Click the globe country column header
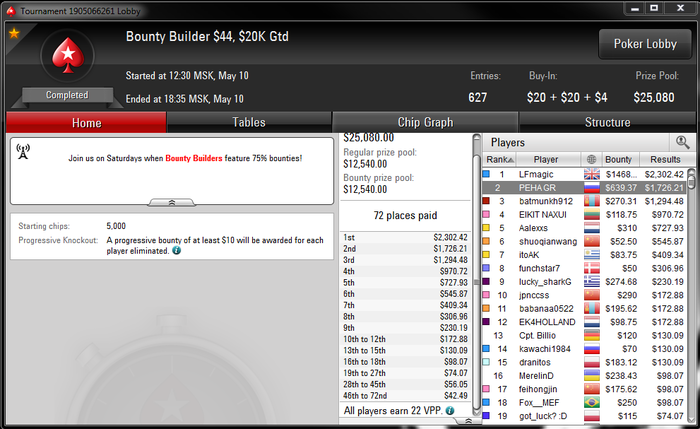This screenshot has height=429, width=700. (592, 159)
